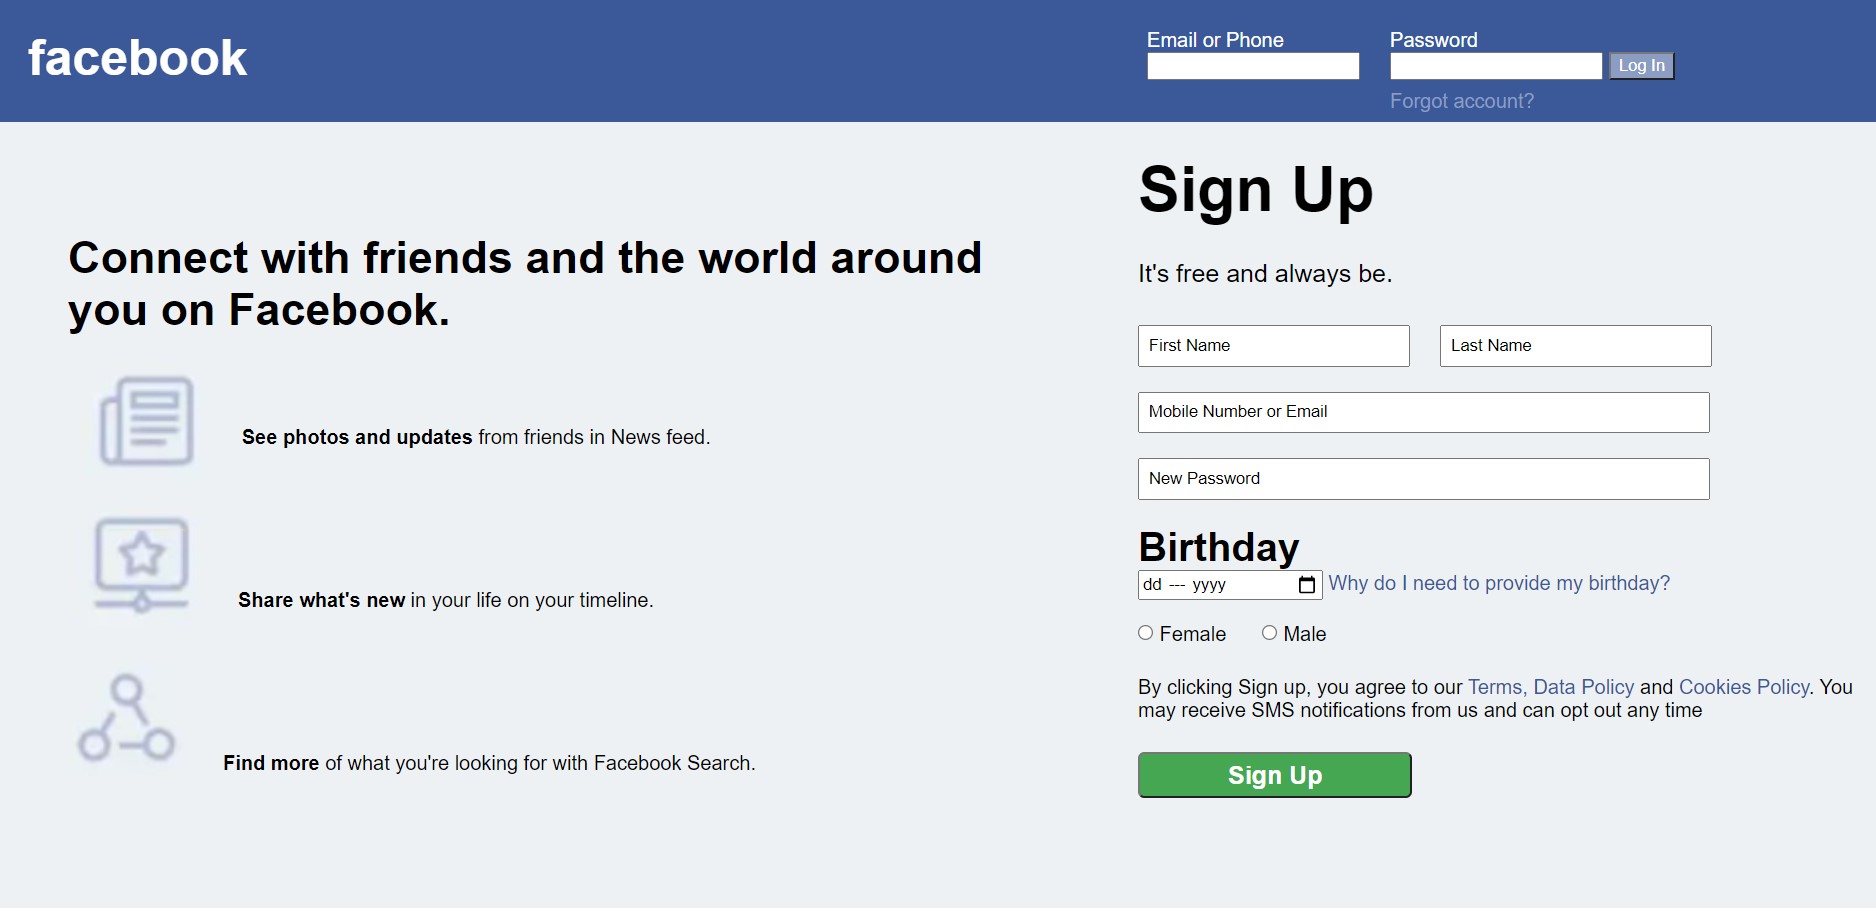Viewport: 1876px width, 908px height.
Task: Select the Female radio button
Action: click(x=1146, y=633)
